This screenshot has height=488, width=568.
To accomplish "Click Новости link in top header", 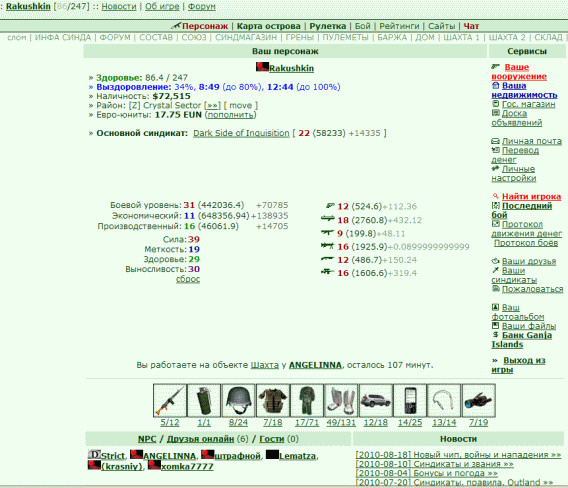I will pos(119,7).
